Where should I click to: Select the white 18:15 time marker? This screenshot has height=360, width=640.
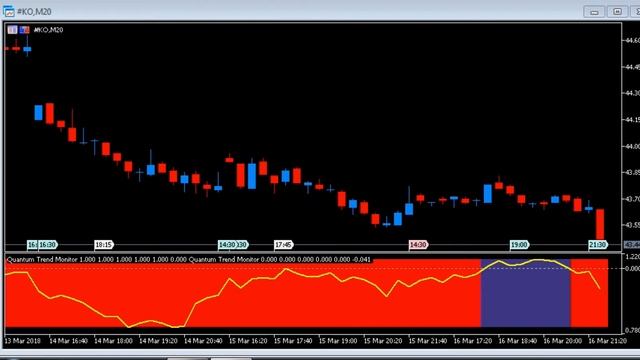(x=104, y=245)
